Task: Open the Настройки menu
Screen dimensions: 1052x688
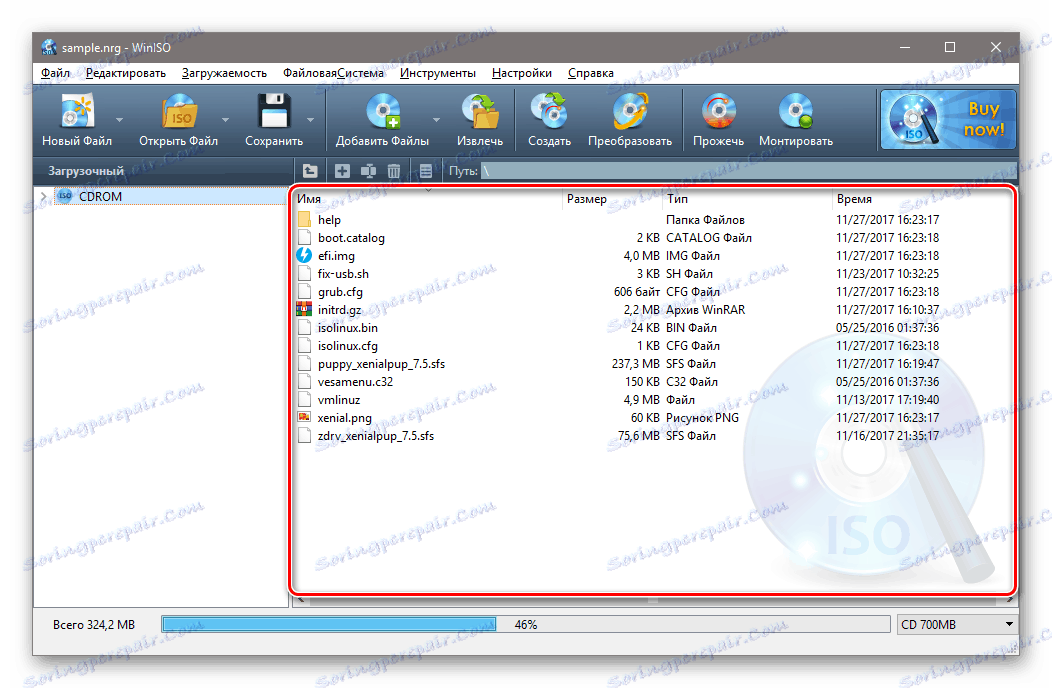Action: pos(521,73)
